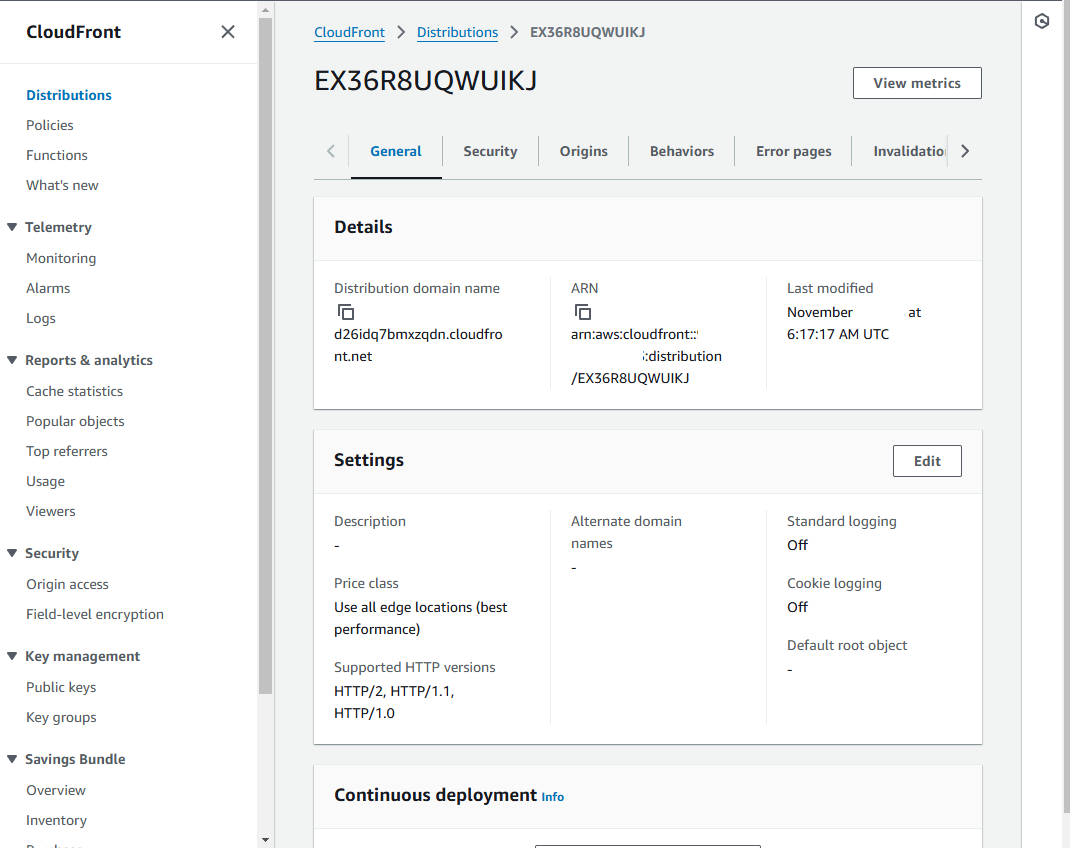The image size is (1070, 848).
Task: Edit the distribution Settings
Action: (x=926, y=460)
